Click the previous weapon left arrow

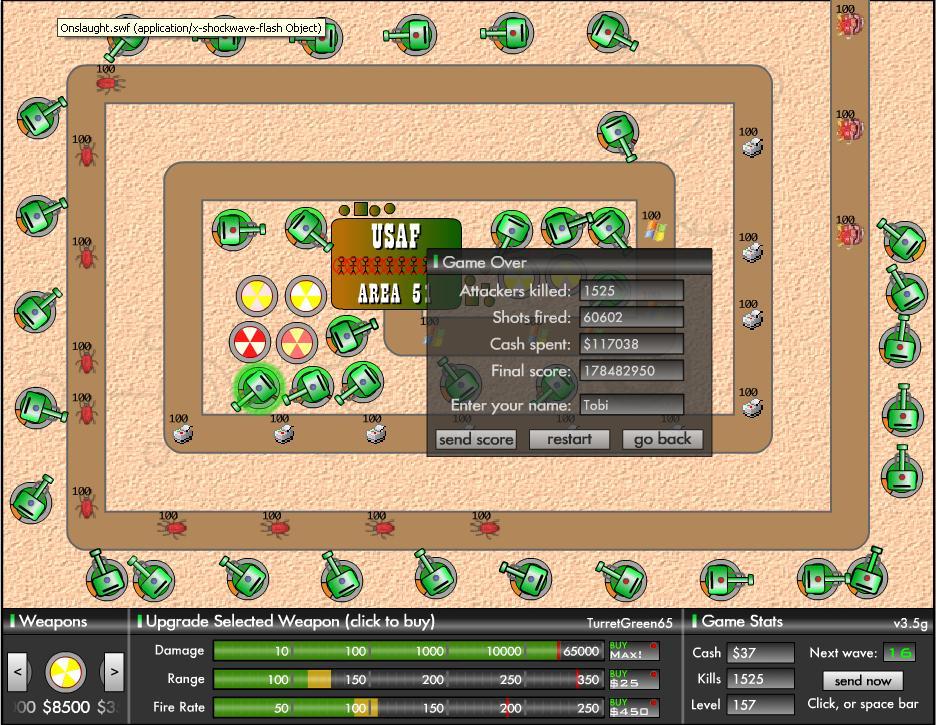click(x=17, y=672)
